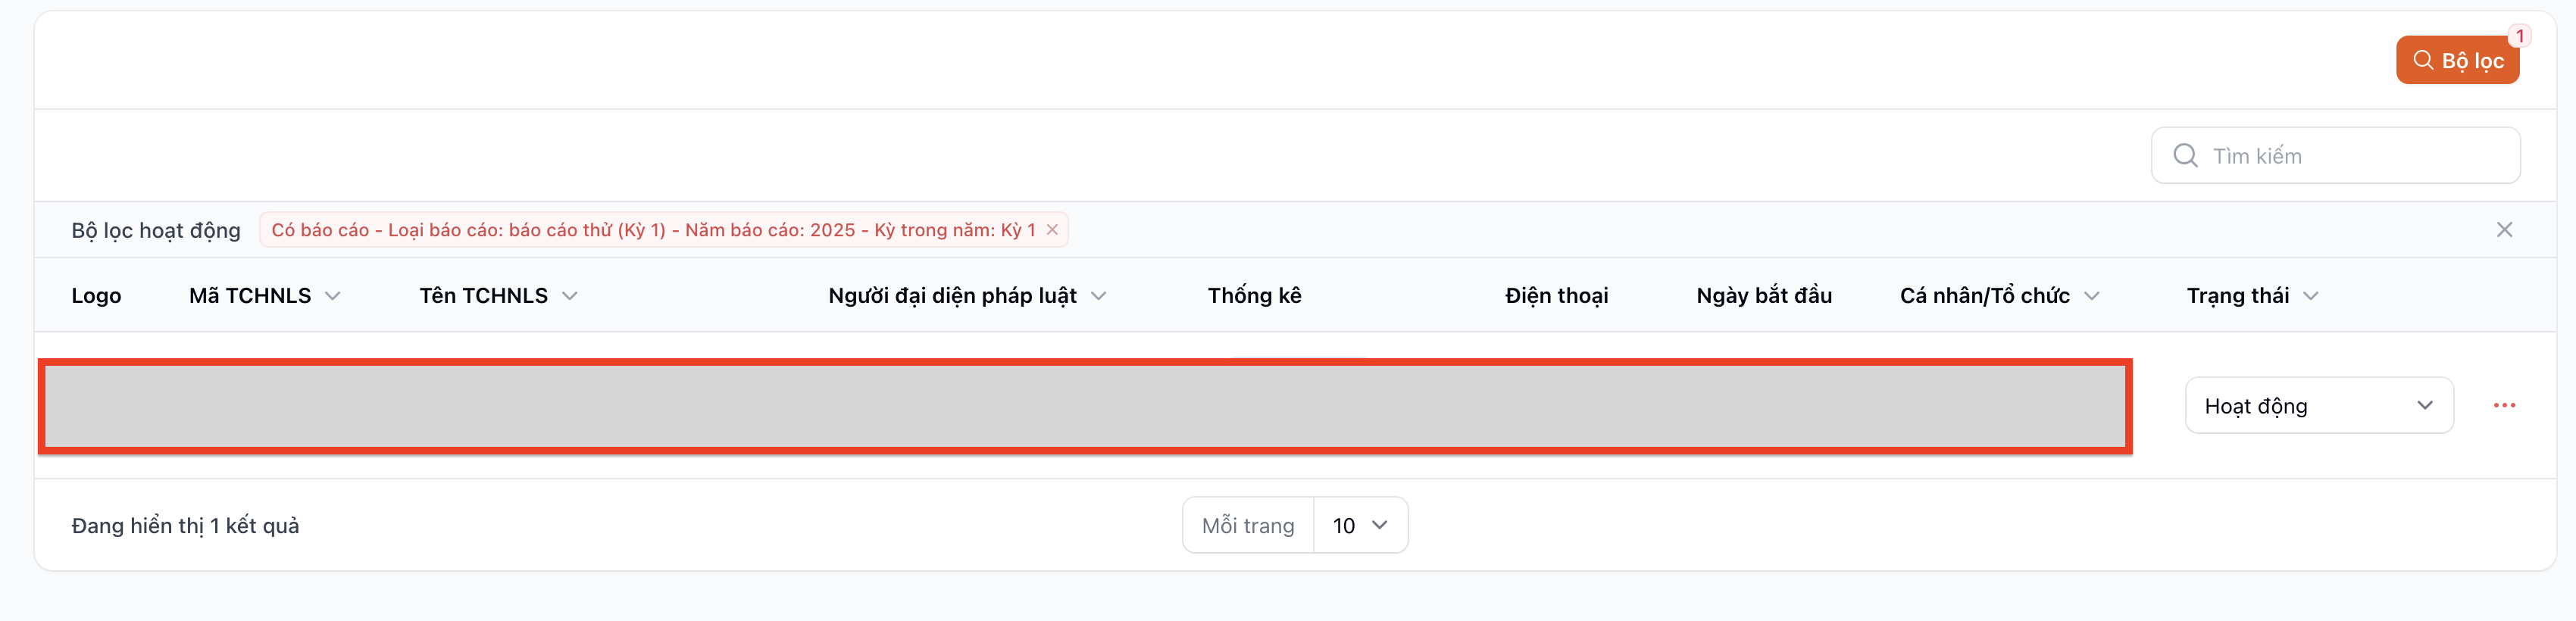Click the Ngày bắt đầu column header

[1763, 296]
